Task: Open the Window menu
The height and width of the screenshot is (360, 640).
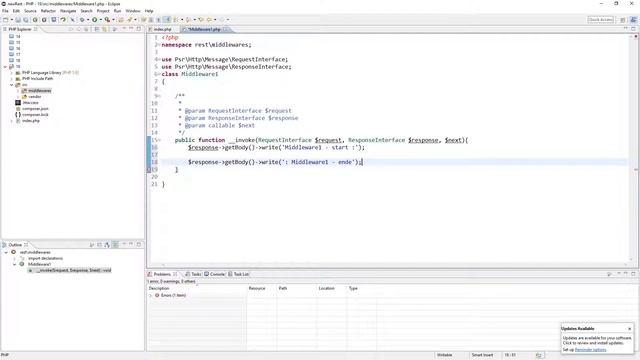Action: click(x=133, y=11)
